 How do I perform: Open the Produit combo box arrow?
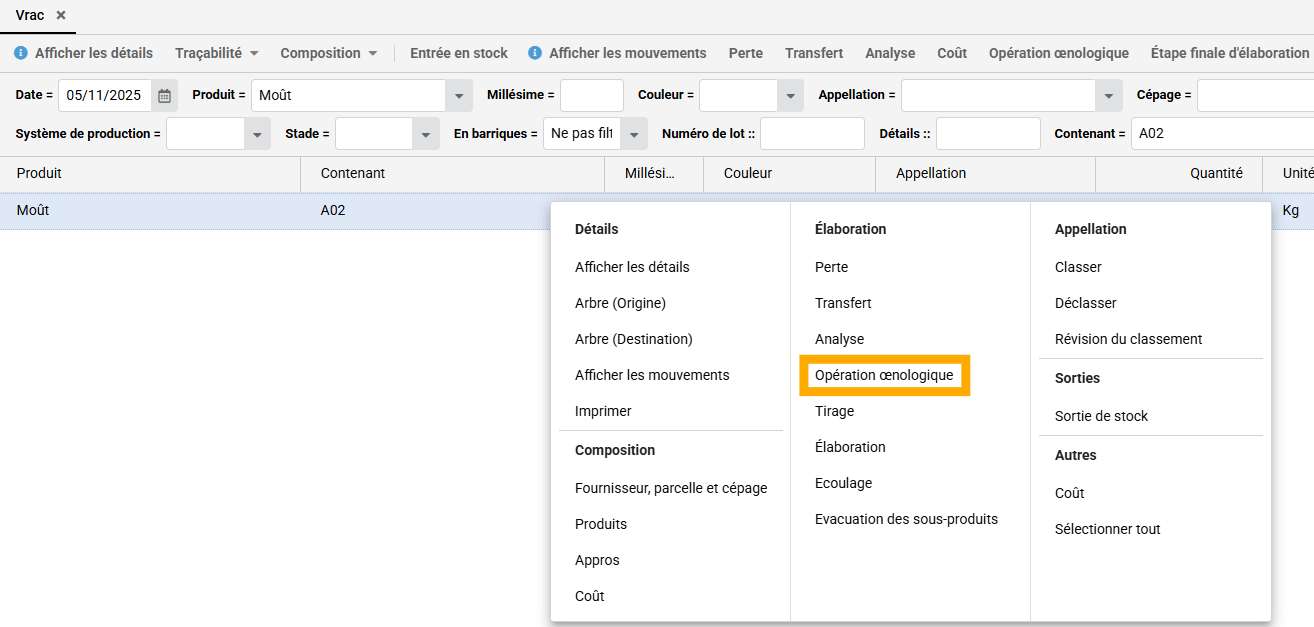[x=459, y=96]
